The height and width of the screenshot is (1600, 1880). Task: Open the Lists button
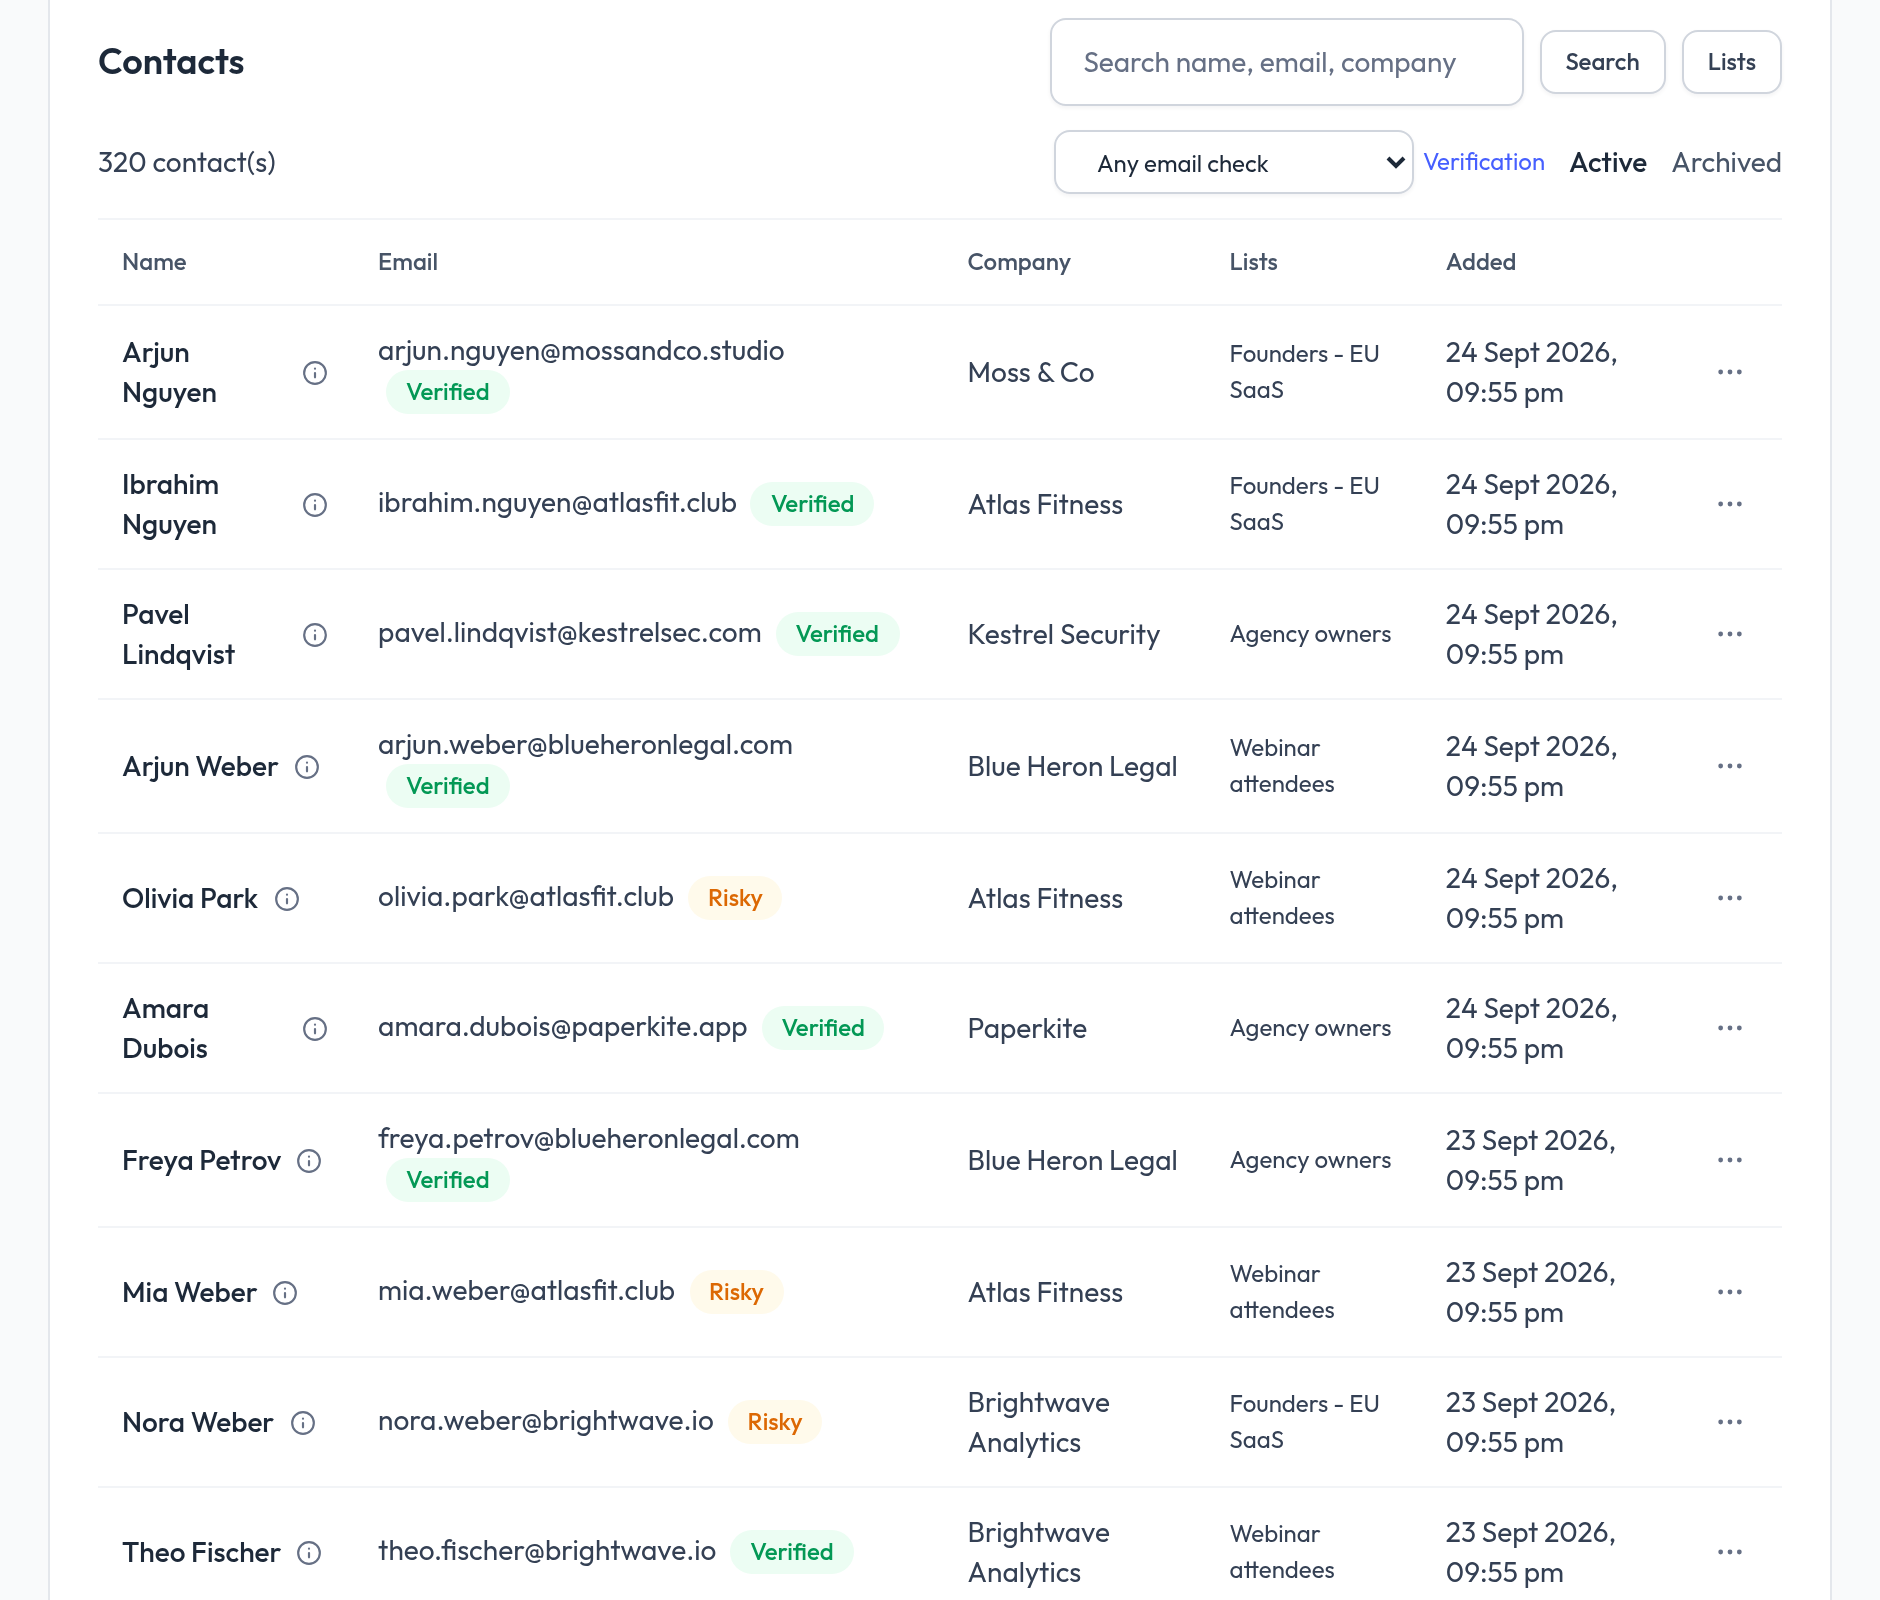click(1731, 62)
